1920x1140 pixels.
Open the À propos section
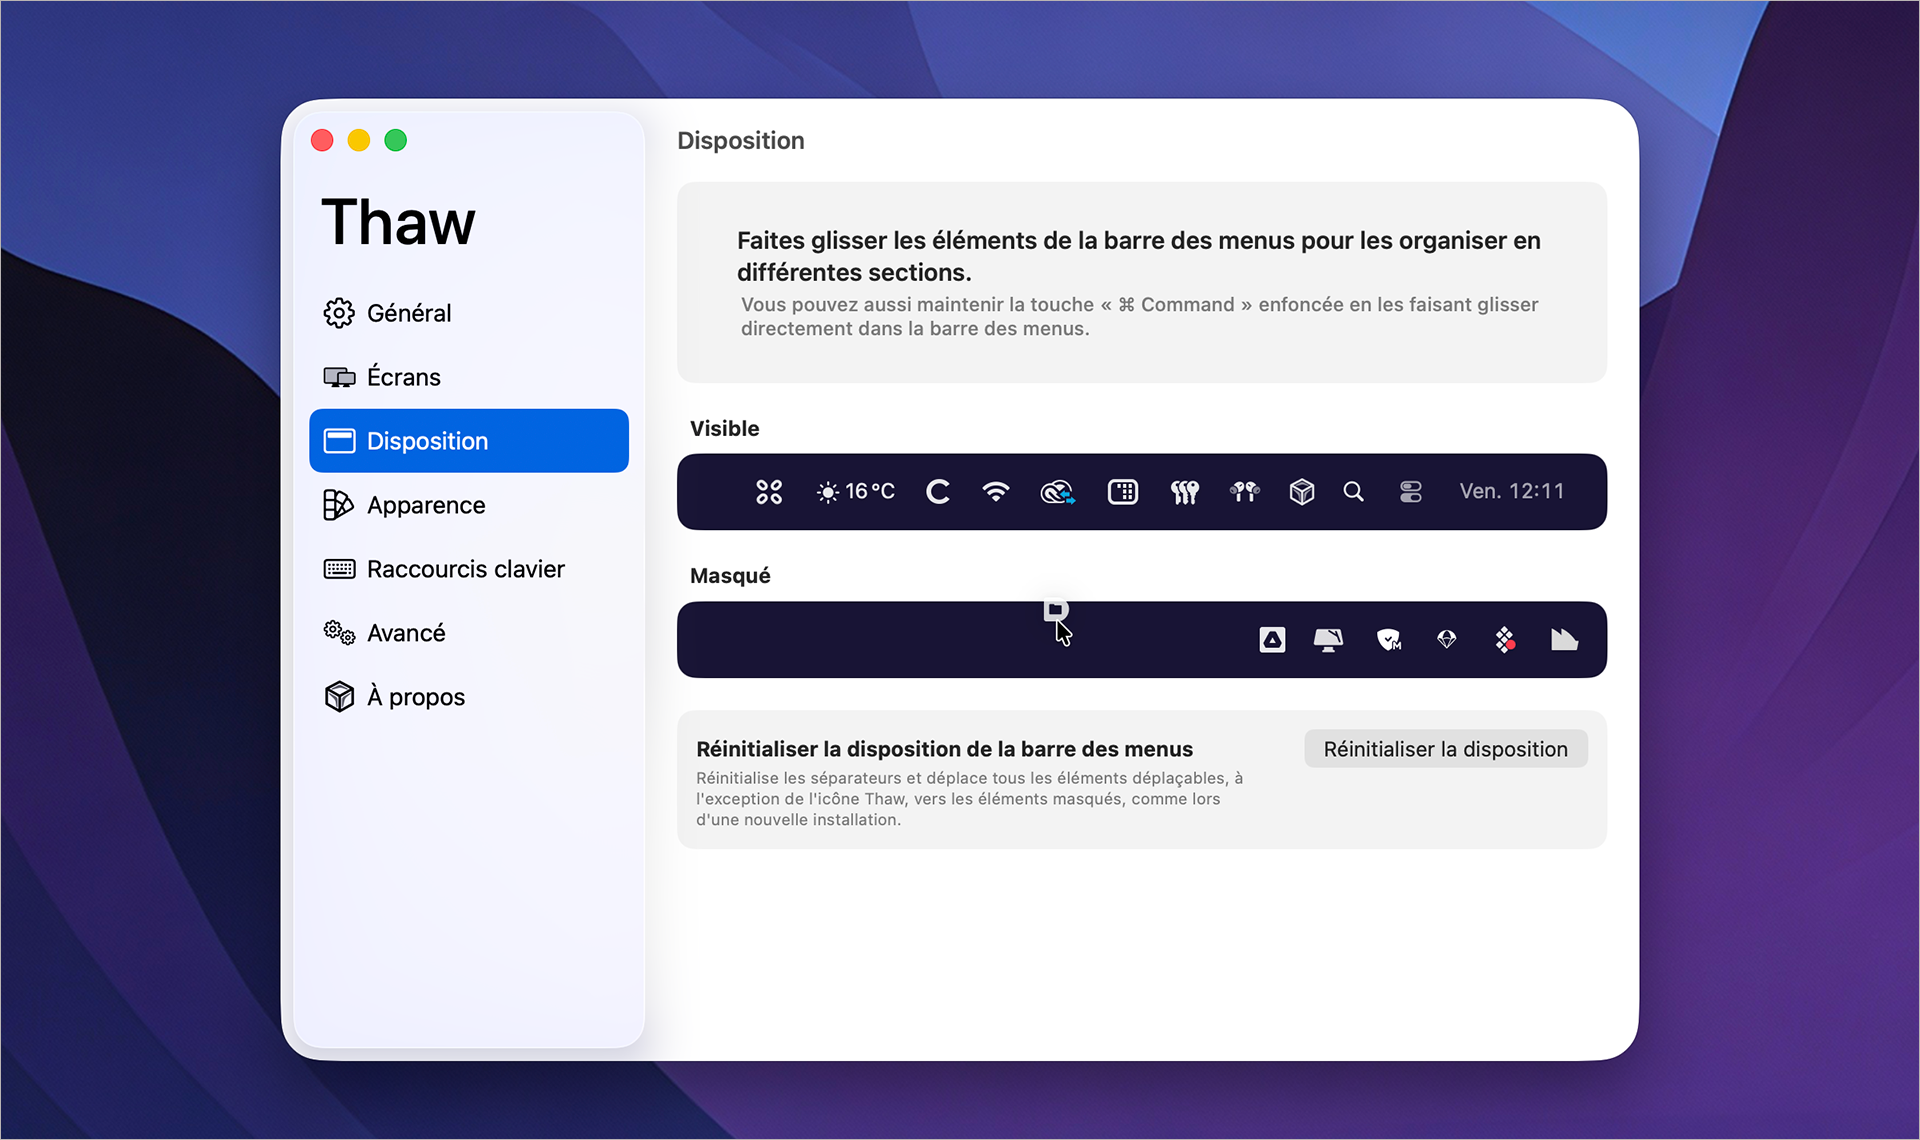(x=469, y=697)
